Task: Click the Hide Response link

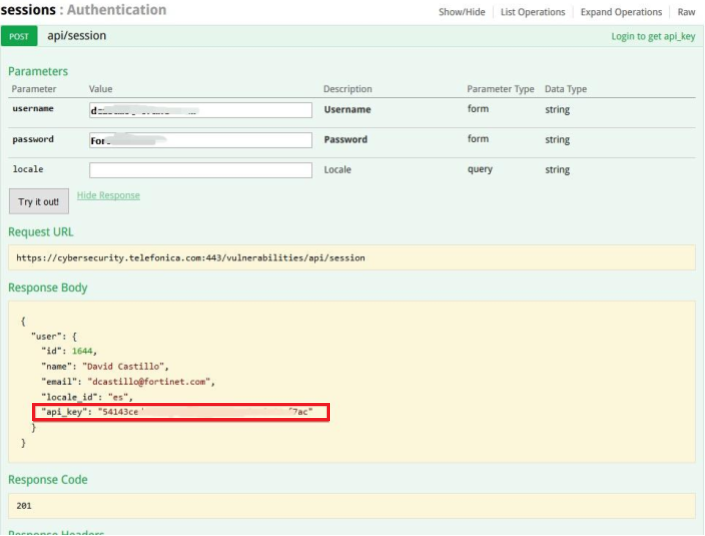Action: 108,196
